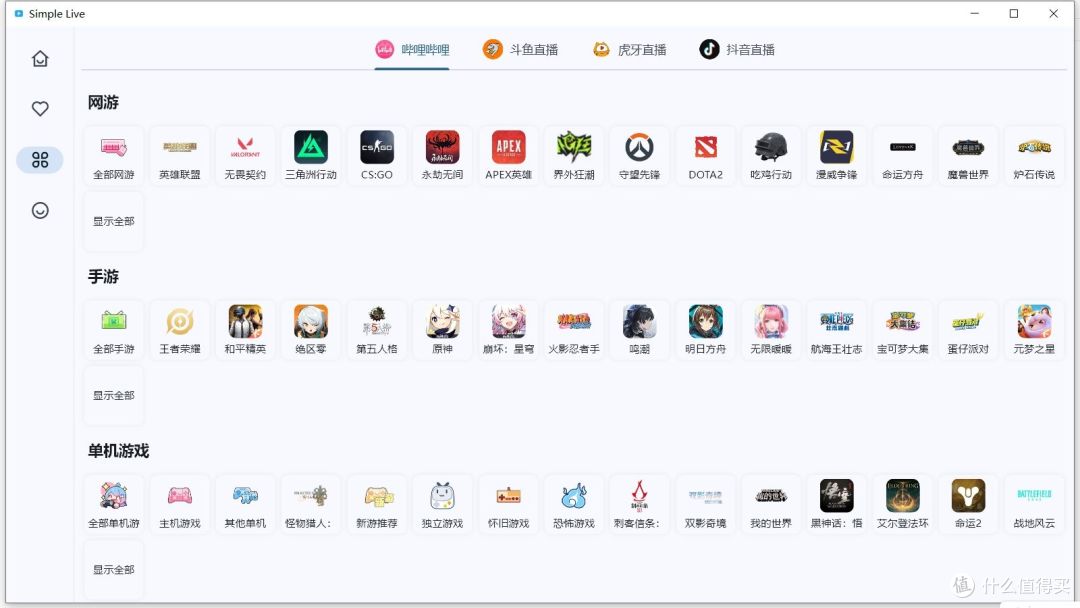Switch to the 虎牙直播 tab
1080x608 pixels.
629,50
